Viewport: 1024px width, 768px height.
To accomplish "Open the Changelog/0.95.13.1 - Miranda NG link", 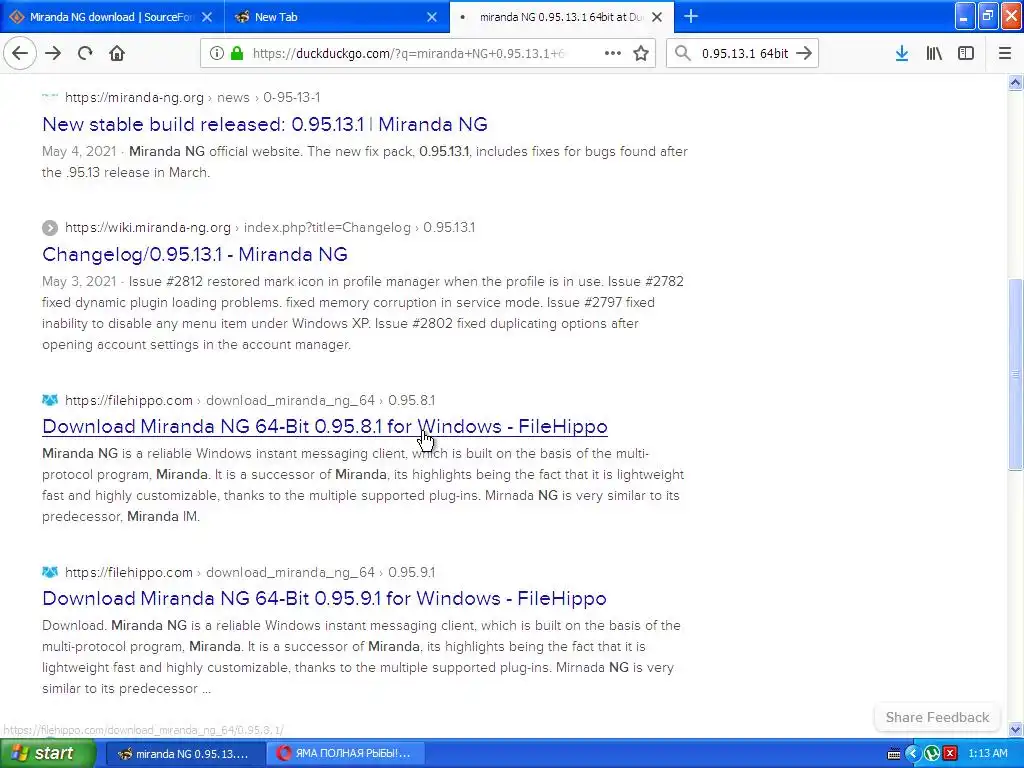I will (x=195, y=254).
